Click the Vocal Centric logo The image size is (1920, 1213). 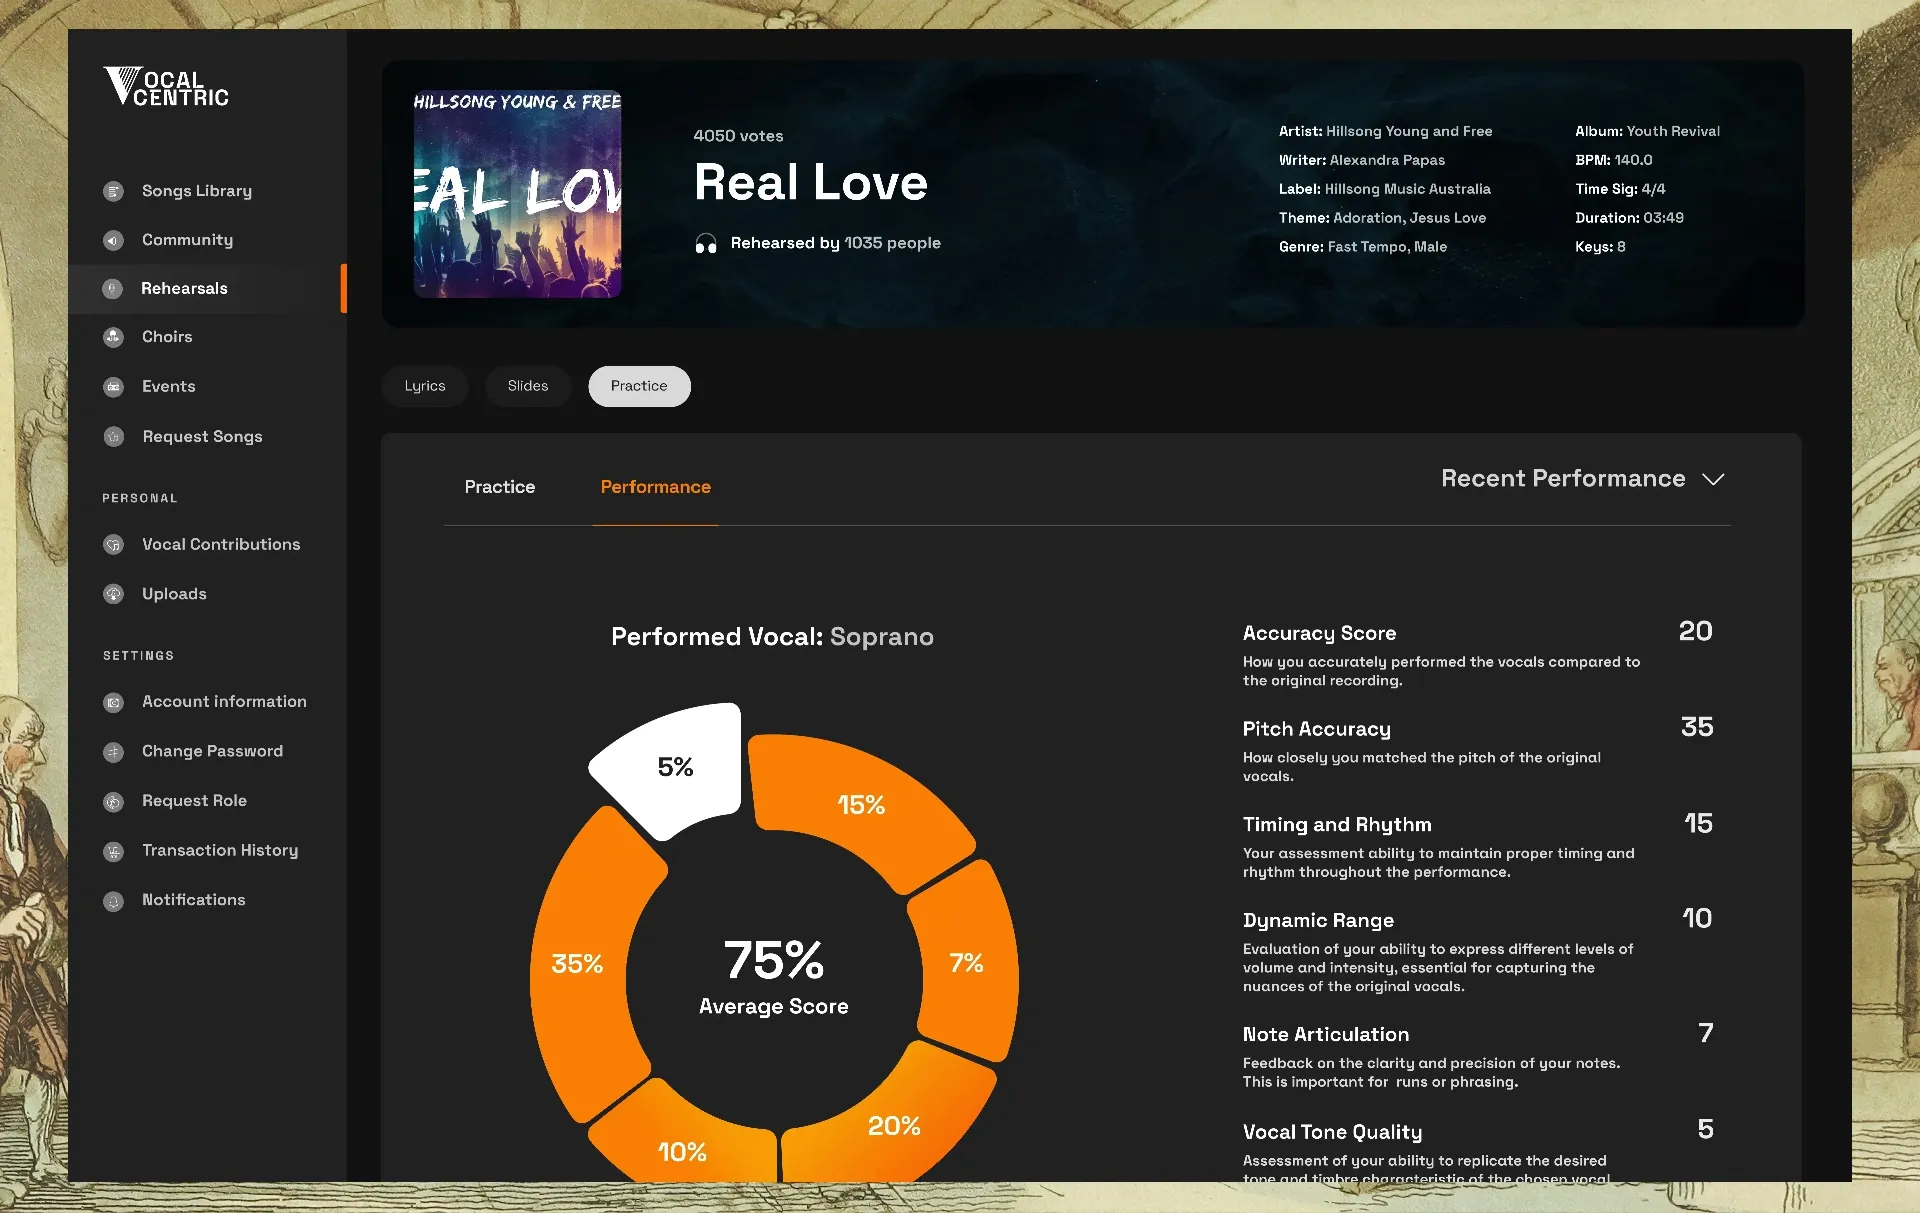pyautogui.click(x=166, y=86)
